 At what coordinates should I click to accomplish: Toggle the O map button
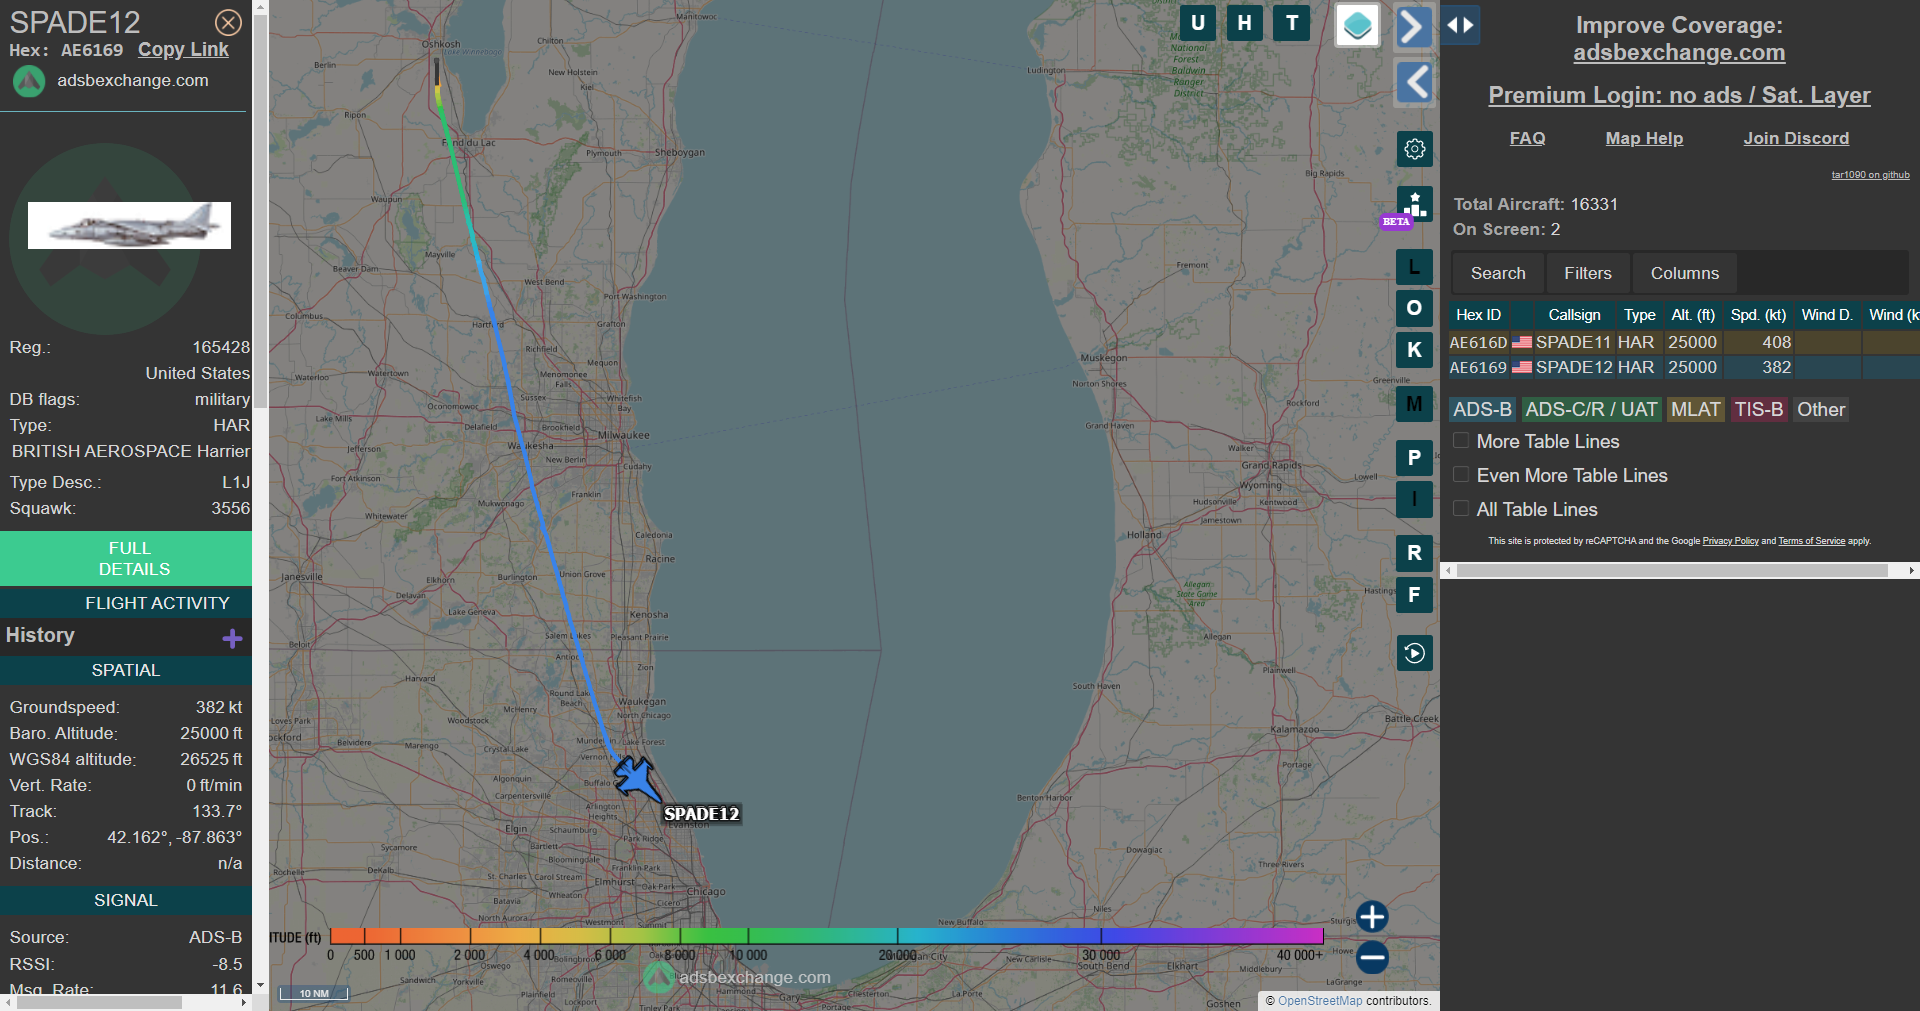tap(1414, 308)
